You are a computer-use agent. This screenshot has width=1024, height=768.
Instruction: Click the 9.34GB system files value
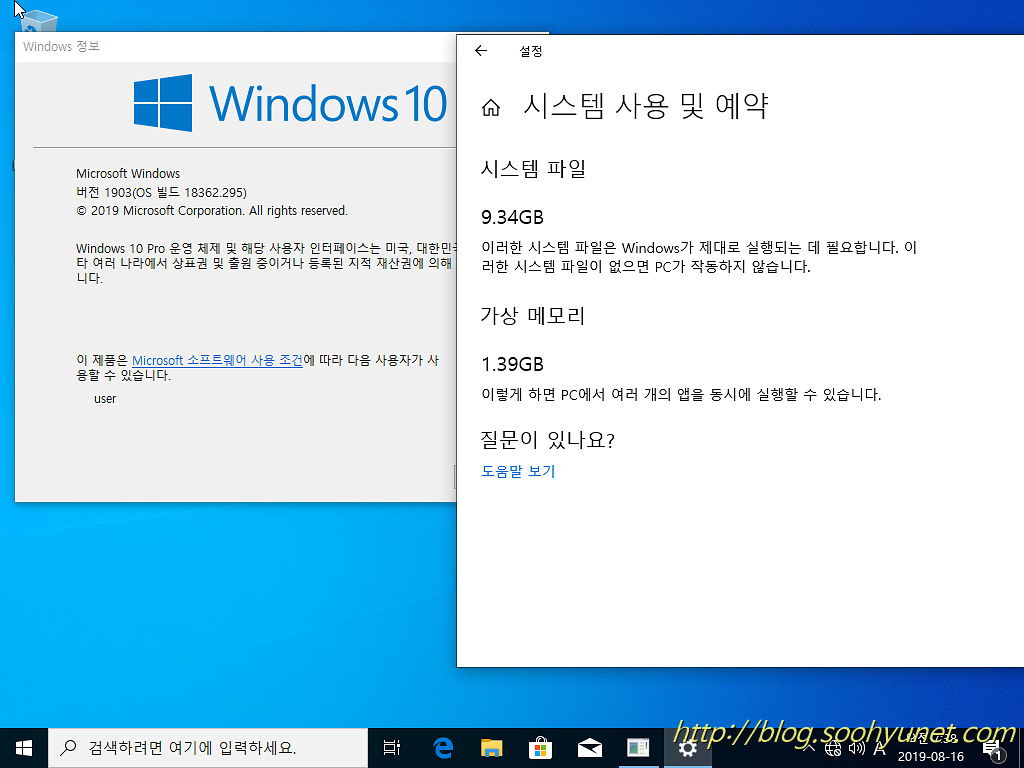click(x=513, y=217)
